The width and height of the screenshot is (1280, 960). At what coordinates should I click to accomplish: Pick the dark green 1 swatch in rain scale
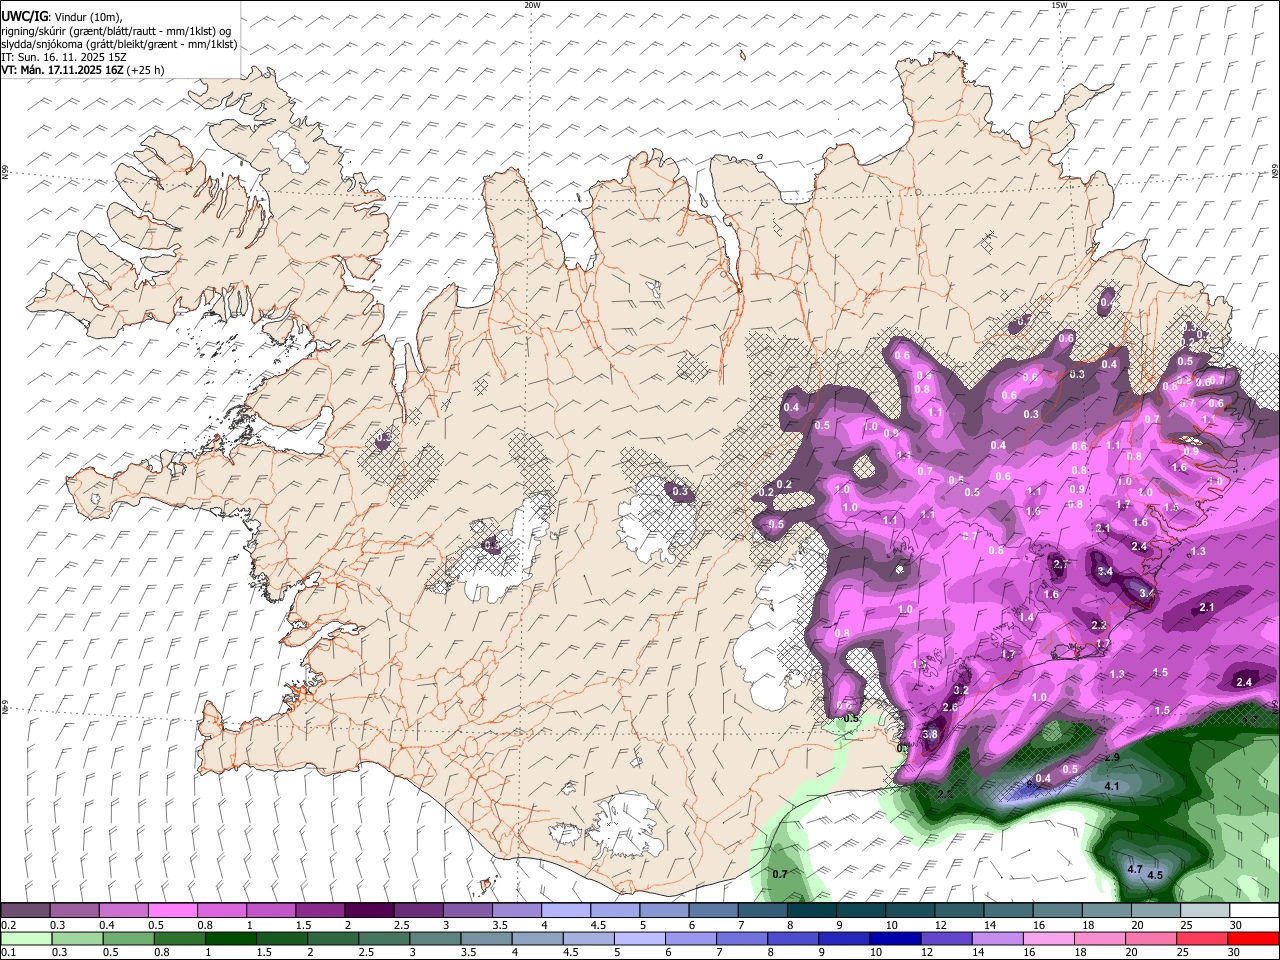pyautogui.click(x=231, y=938)
